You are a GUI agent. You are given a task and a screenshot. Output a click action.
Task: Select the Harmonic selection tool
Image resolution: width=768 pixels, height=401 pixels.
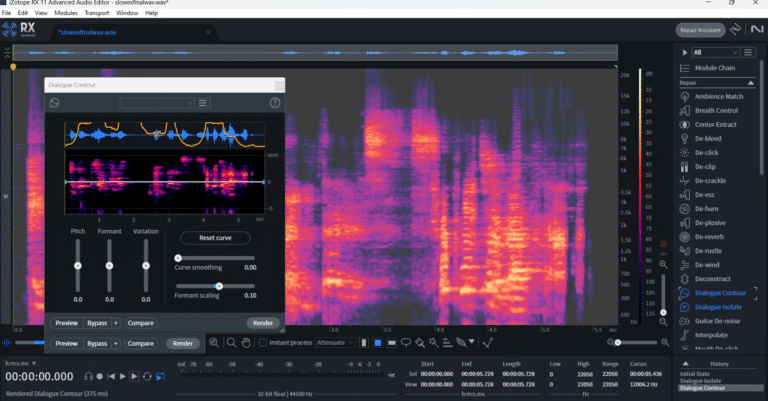tap(447, 343)
